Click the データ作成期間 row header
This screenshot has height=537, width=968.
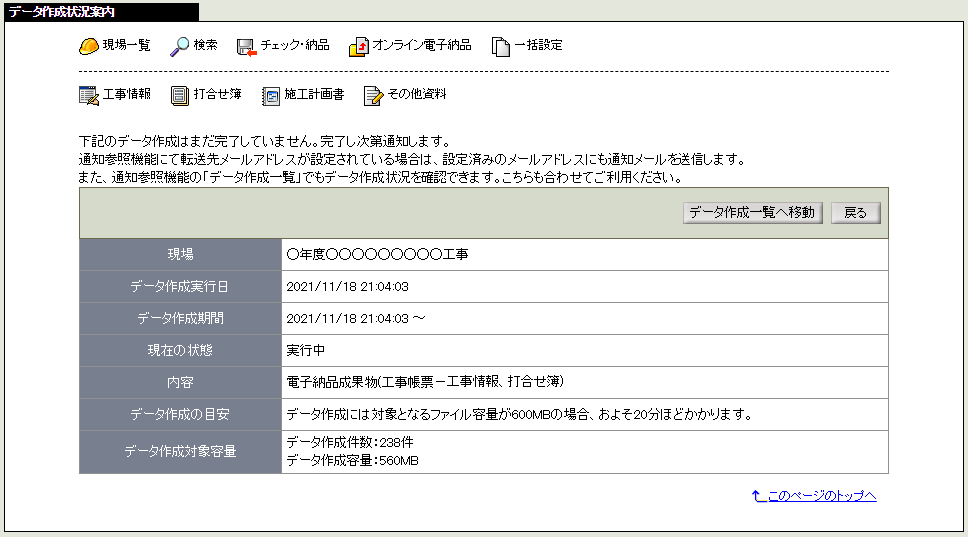click(180, 318)
